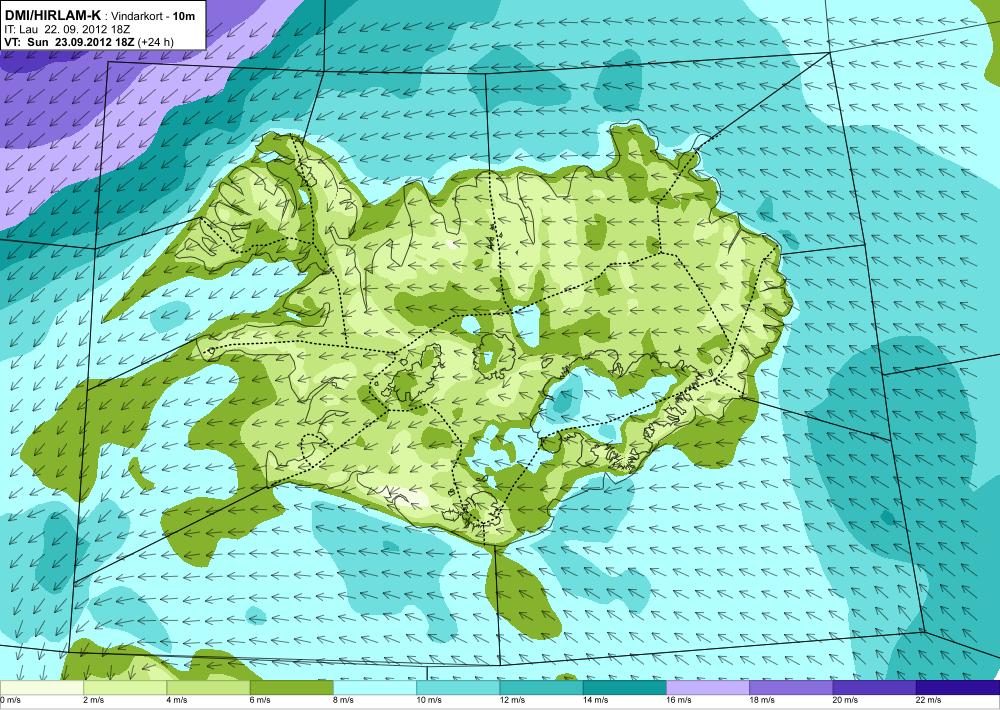Click the lavender 16–18 m/s legend swatch
The image size is (1000, 710).
(708, 688)
